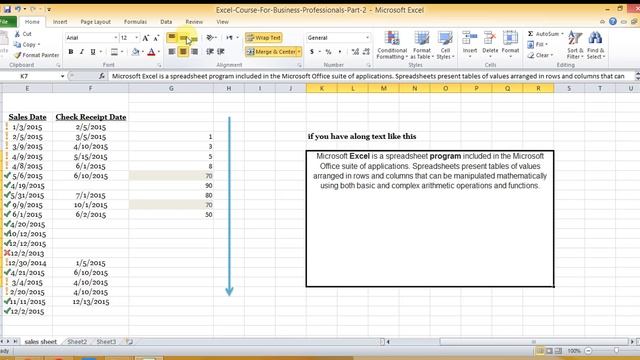
Task: Click Decrease Decimal
Action: (366, 52)
